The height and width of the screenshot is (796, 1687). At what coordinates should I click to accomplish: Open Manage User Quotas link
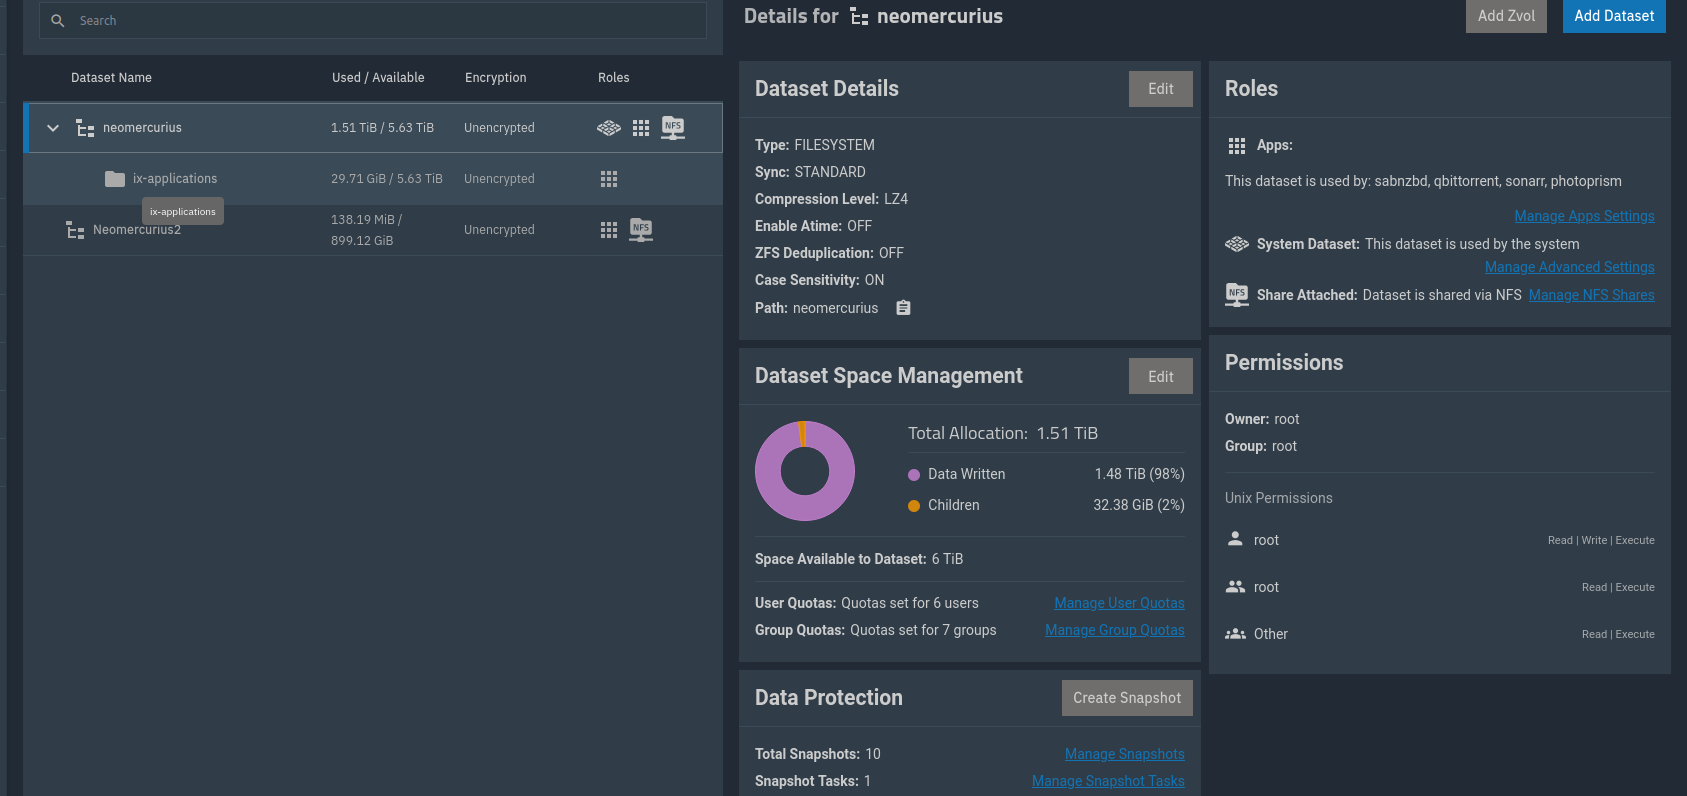(x=1119, y=603)
